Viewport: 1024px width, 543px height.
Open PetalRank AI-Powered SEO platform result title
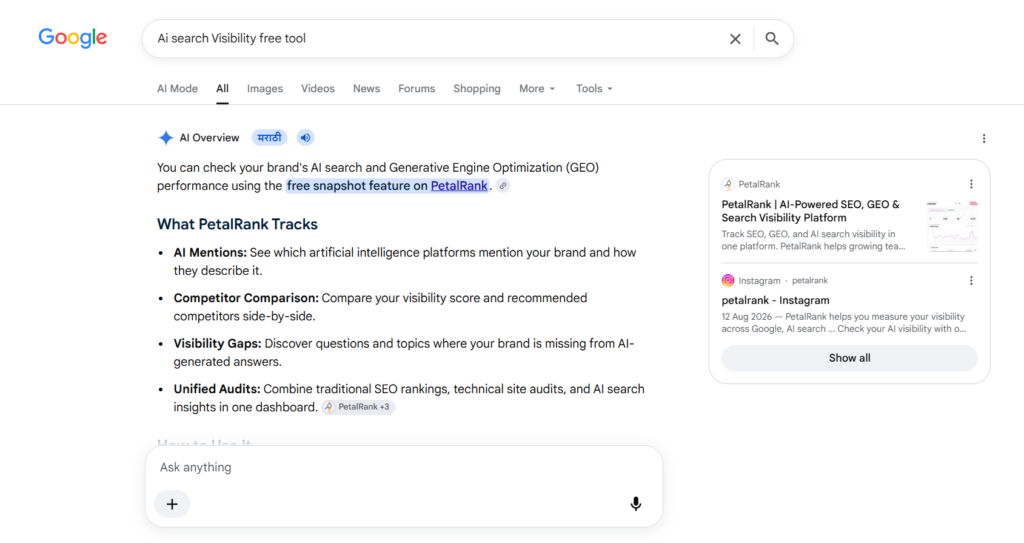tap(810, 211)
